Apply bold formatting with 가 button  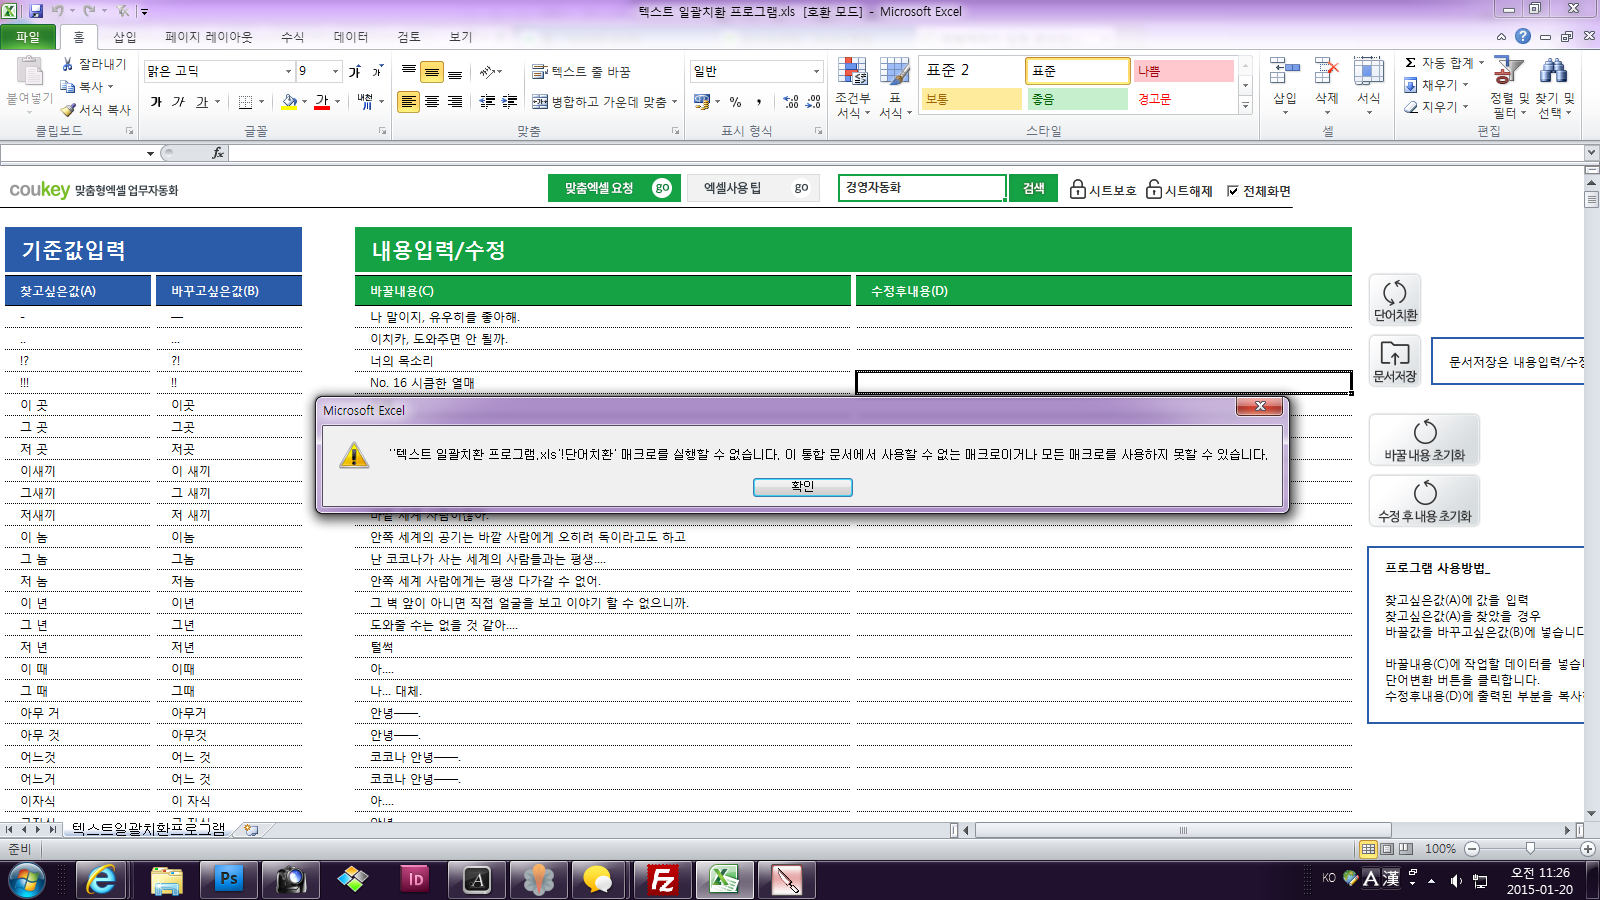point(156,102)
